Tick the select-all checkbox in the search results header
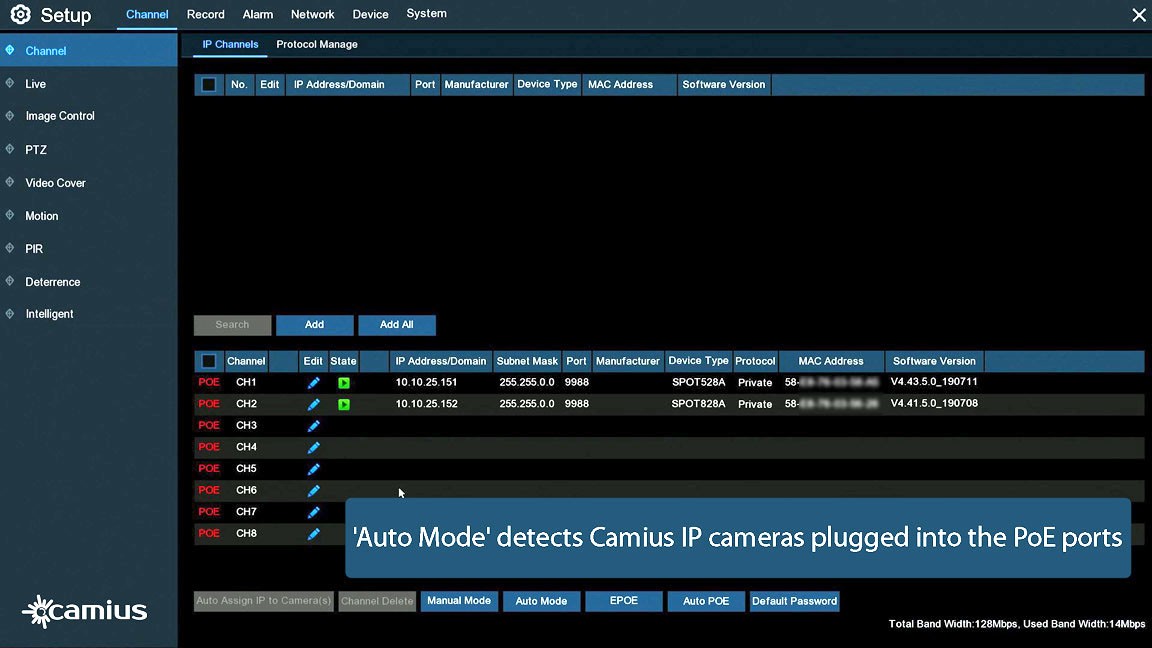The image size is (1152, 648). click(x=209, y=85)
